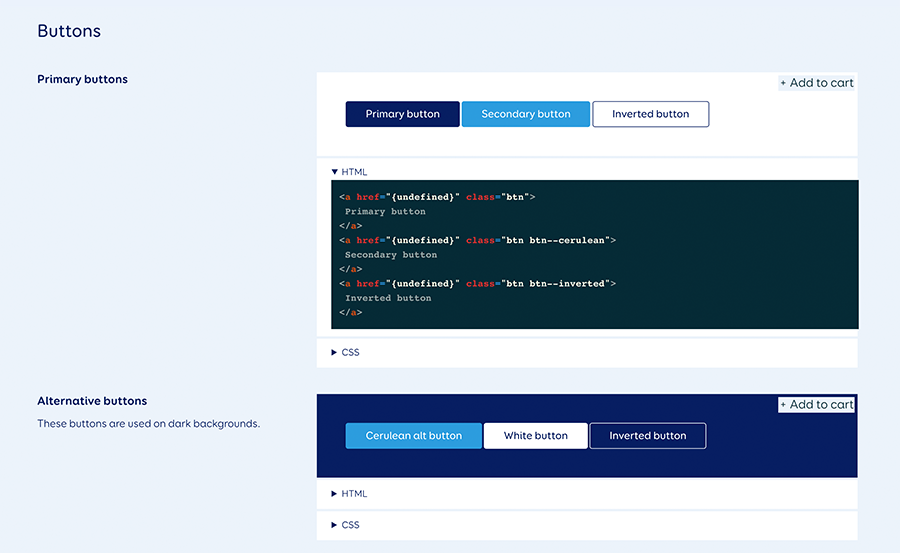
Task: Click the 'Secondary button' text inside the code block
Action: [x=391, y=254]
